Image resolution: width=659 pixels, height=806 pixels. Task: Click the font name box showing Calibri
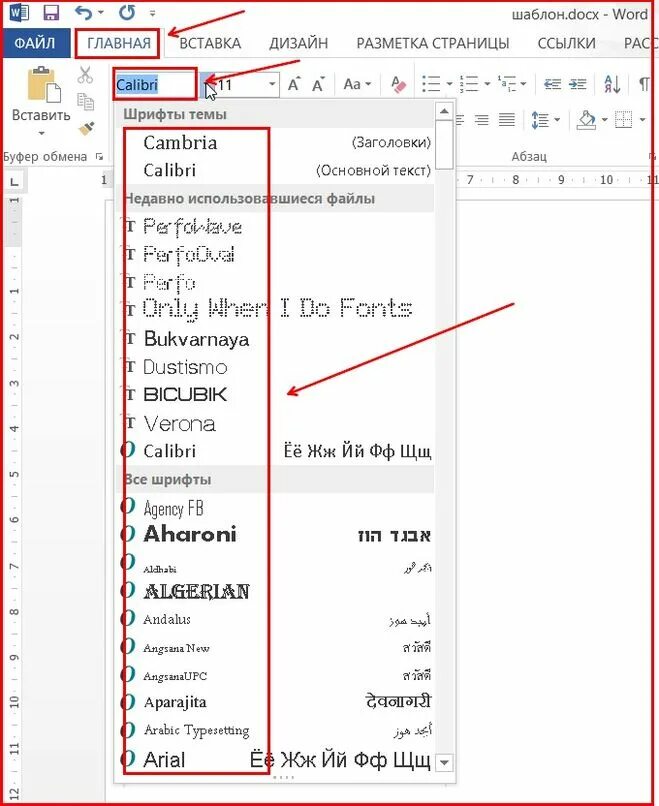click(x=154, y=84)
